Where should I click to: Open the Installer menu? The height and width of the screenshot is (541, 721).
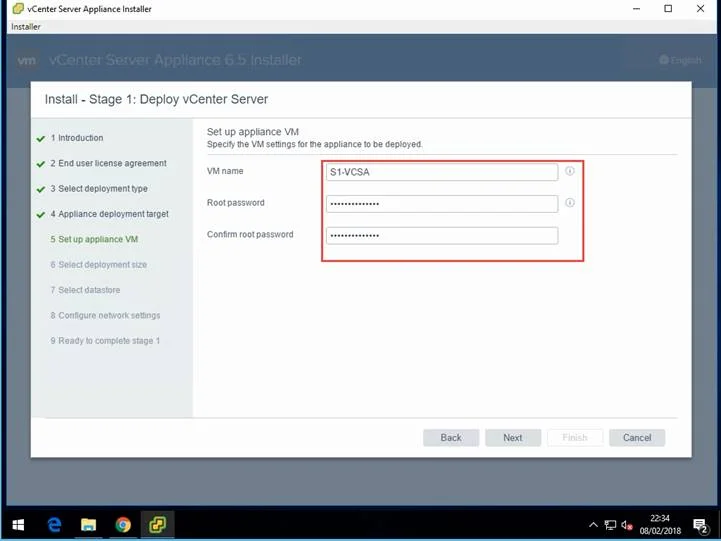click(x=26, y=27)
